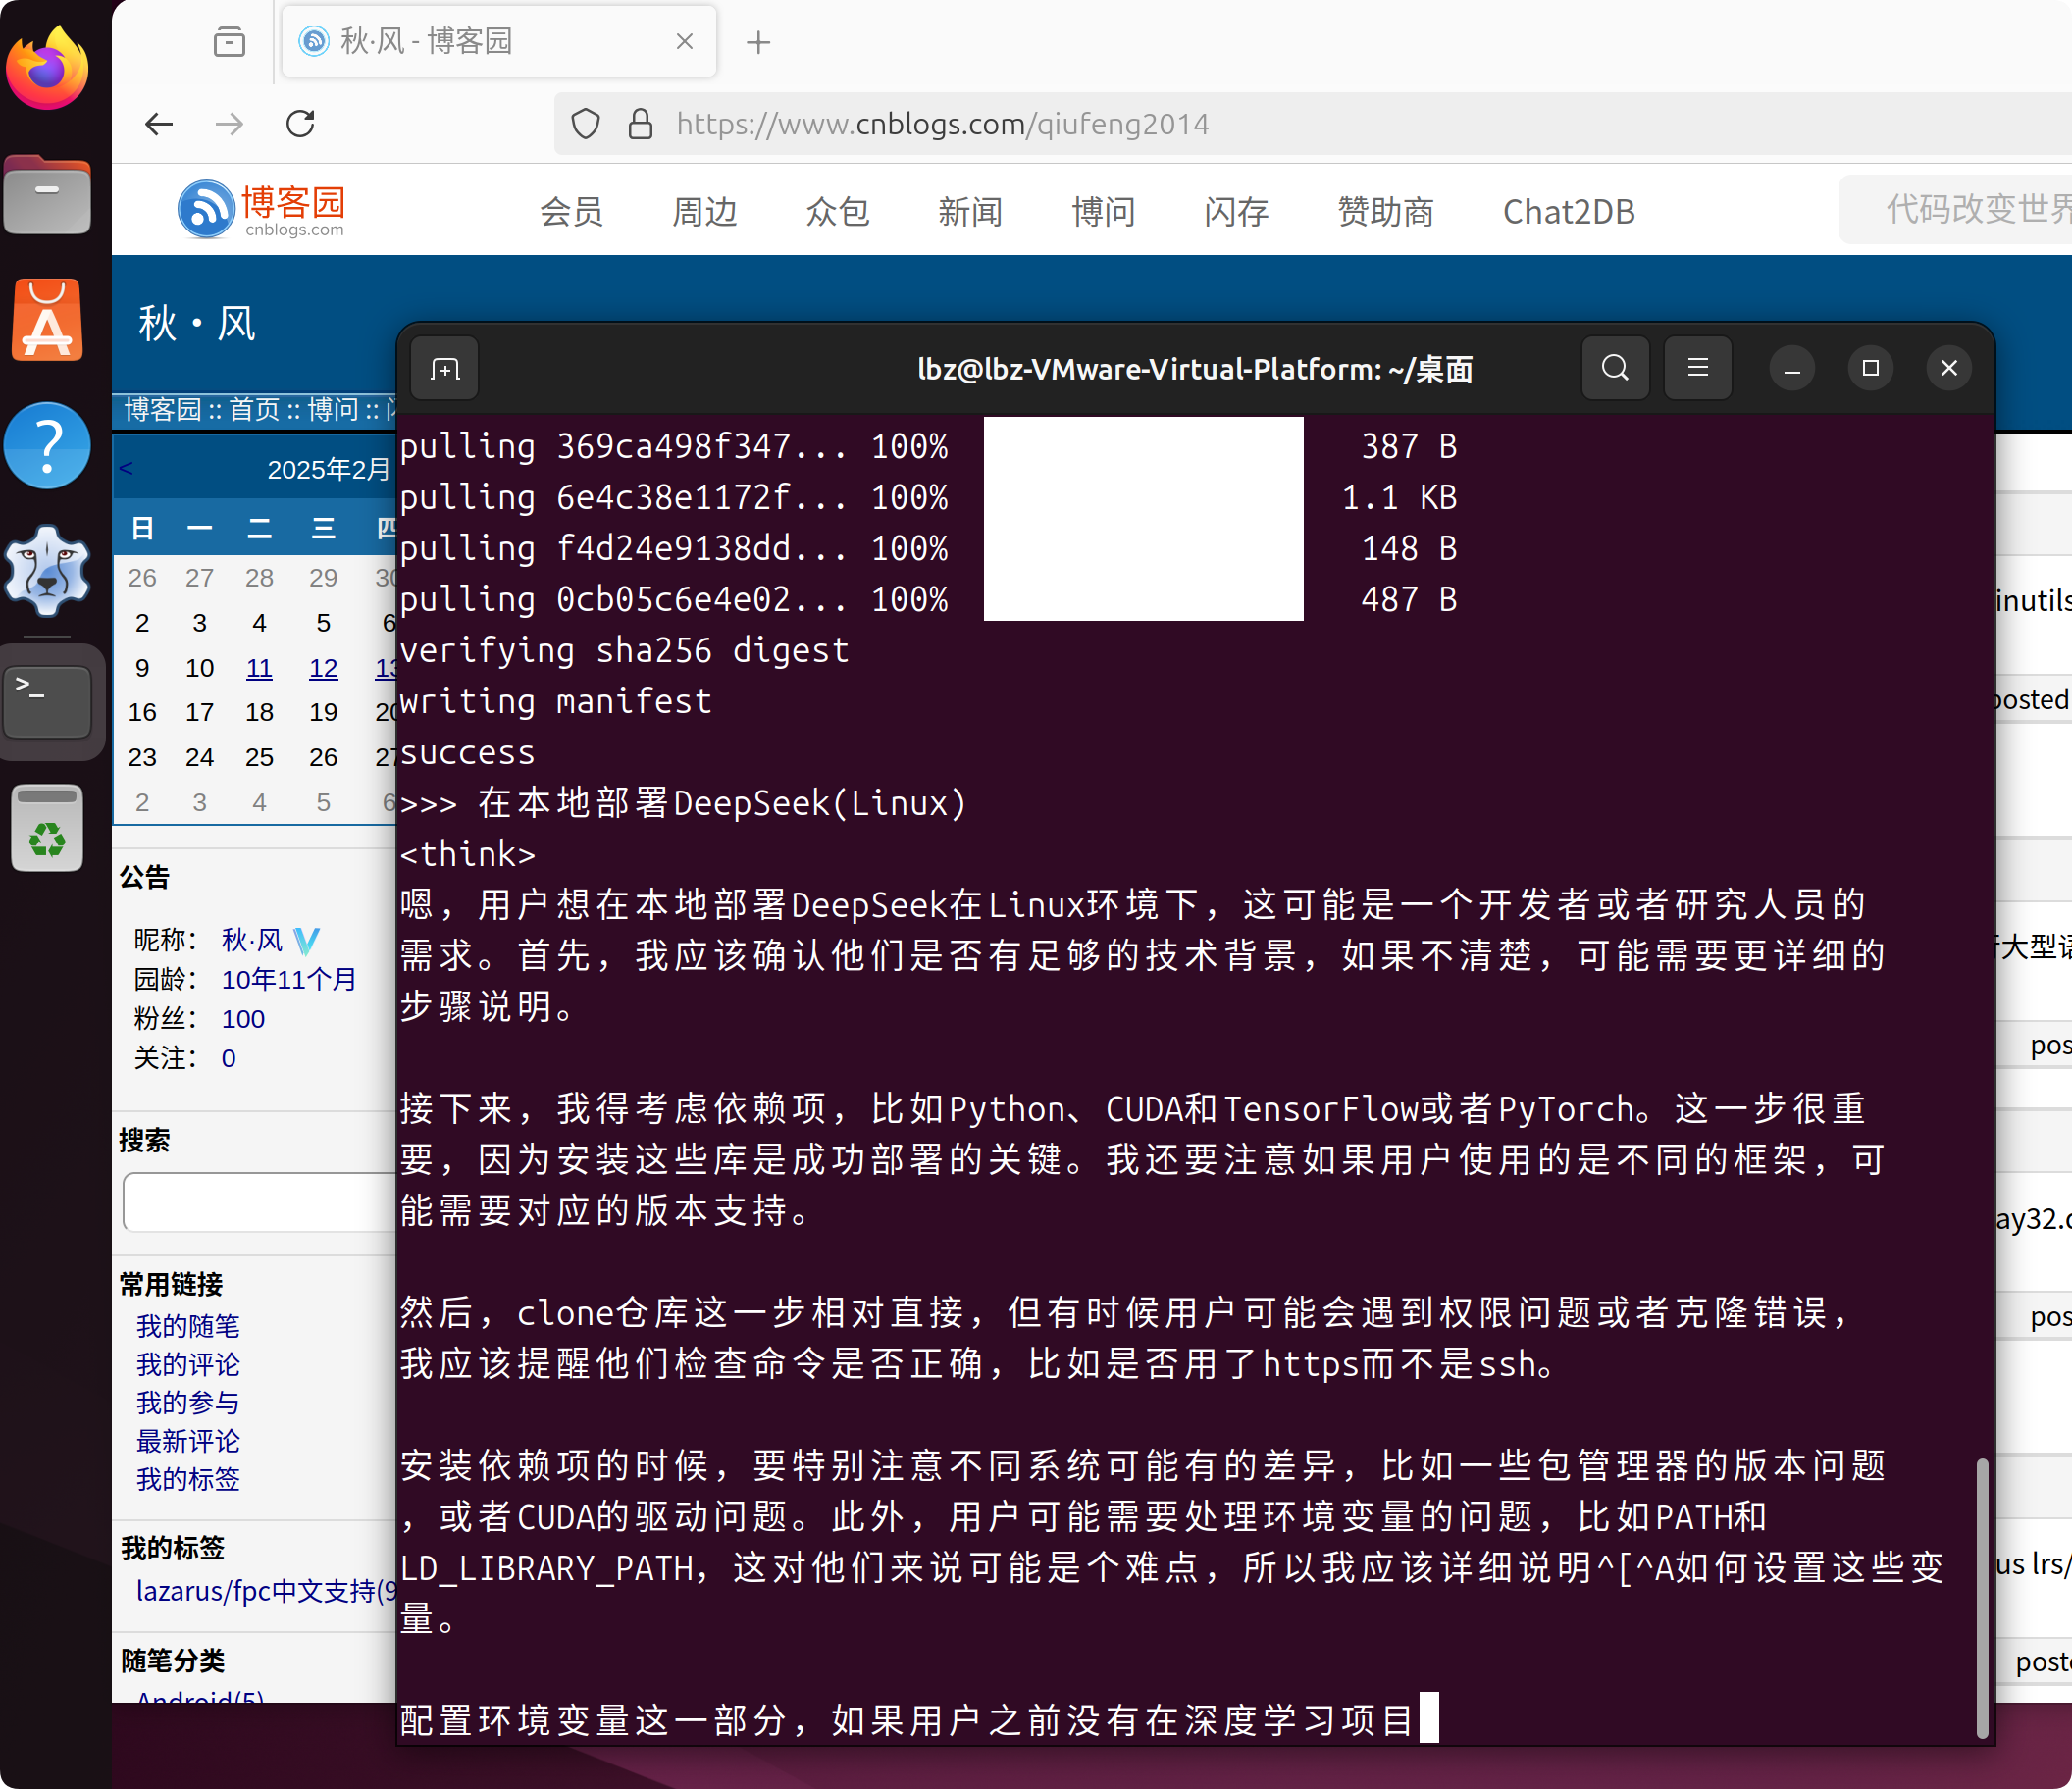Show tracking protection shield info
Viewport: 2072px width, 1789px height.
click(585, 124)
